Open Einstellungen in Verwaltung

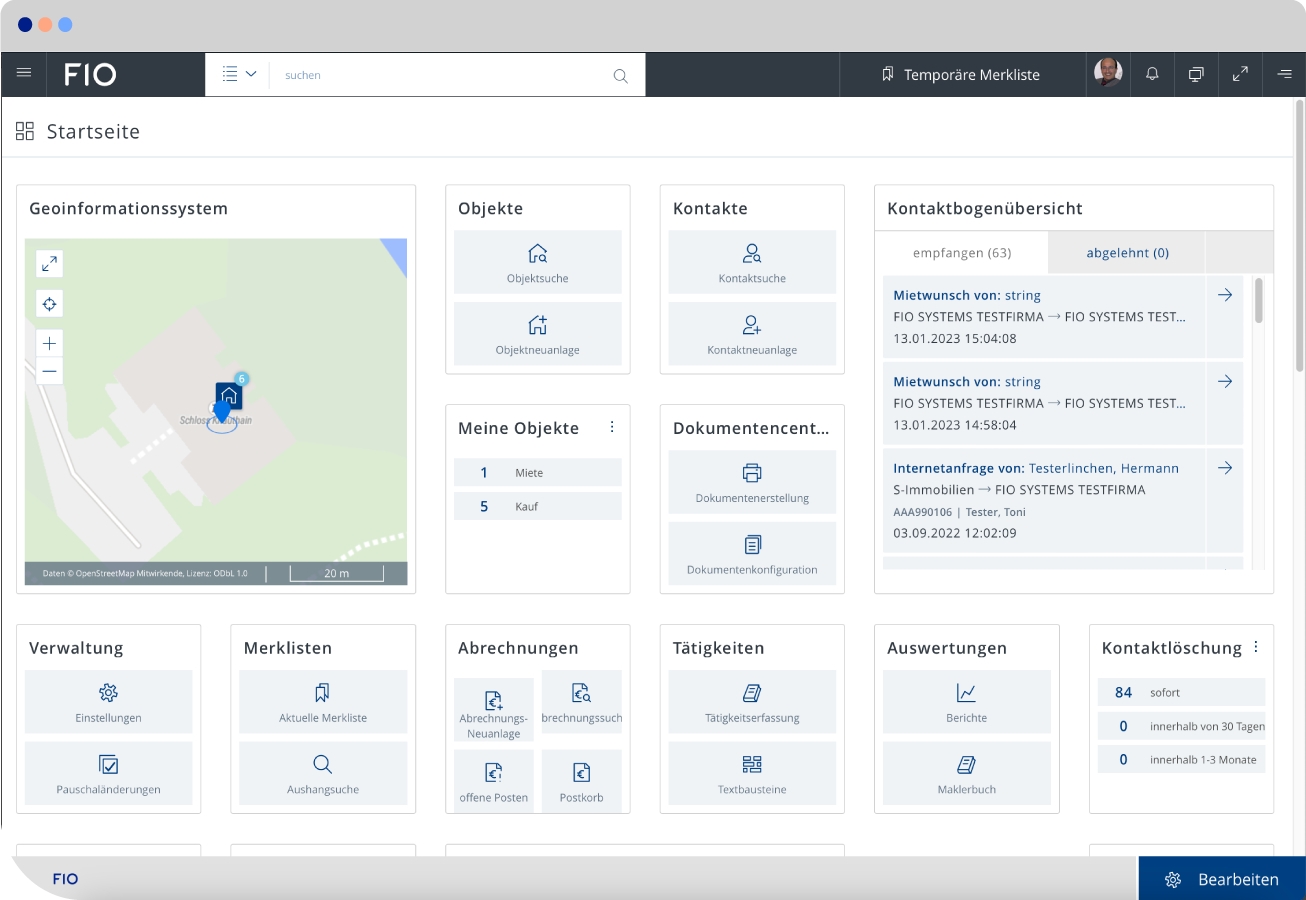109,702
